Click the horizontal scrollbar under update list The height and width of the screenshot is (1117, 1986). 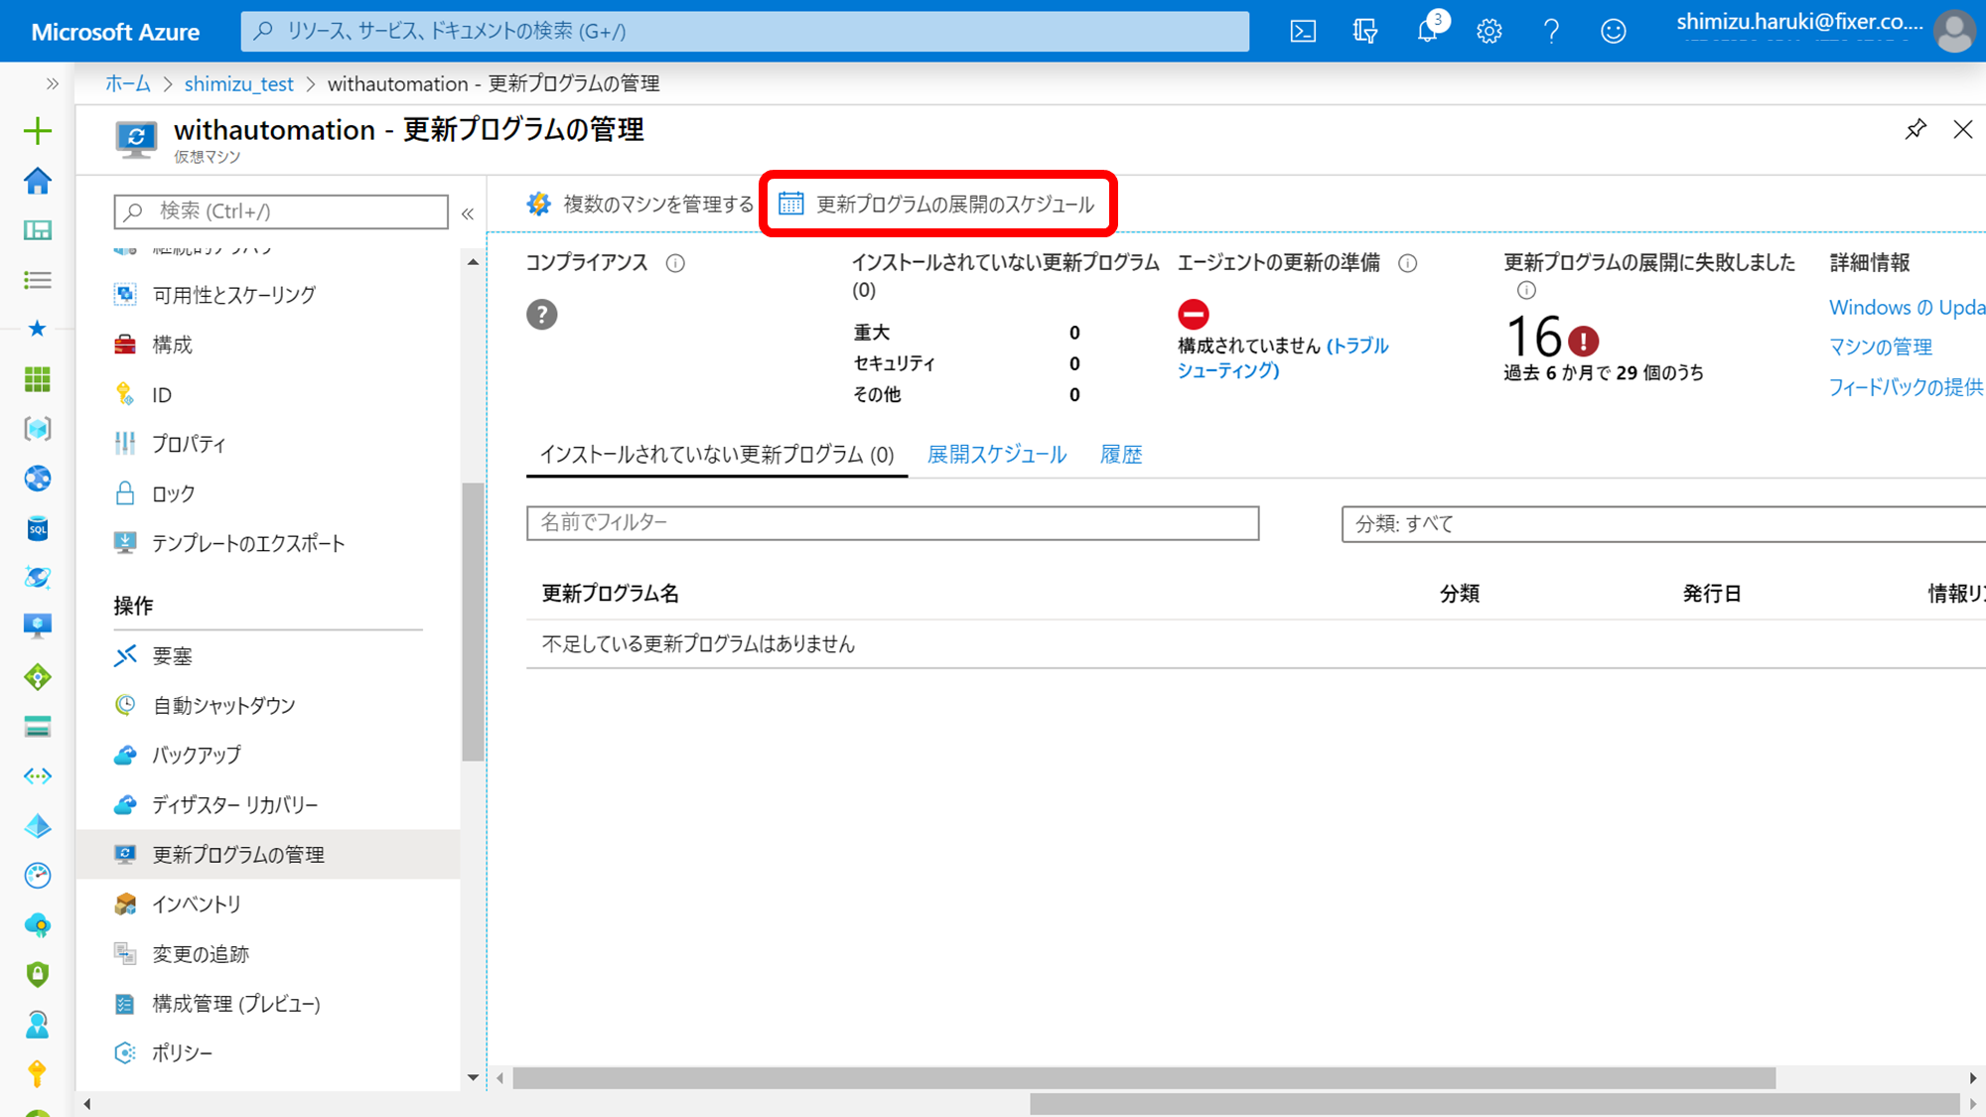[1143, 1078]
